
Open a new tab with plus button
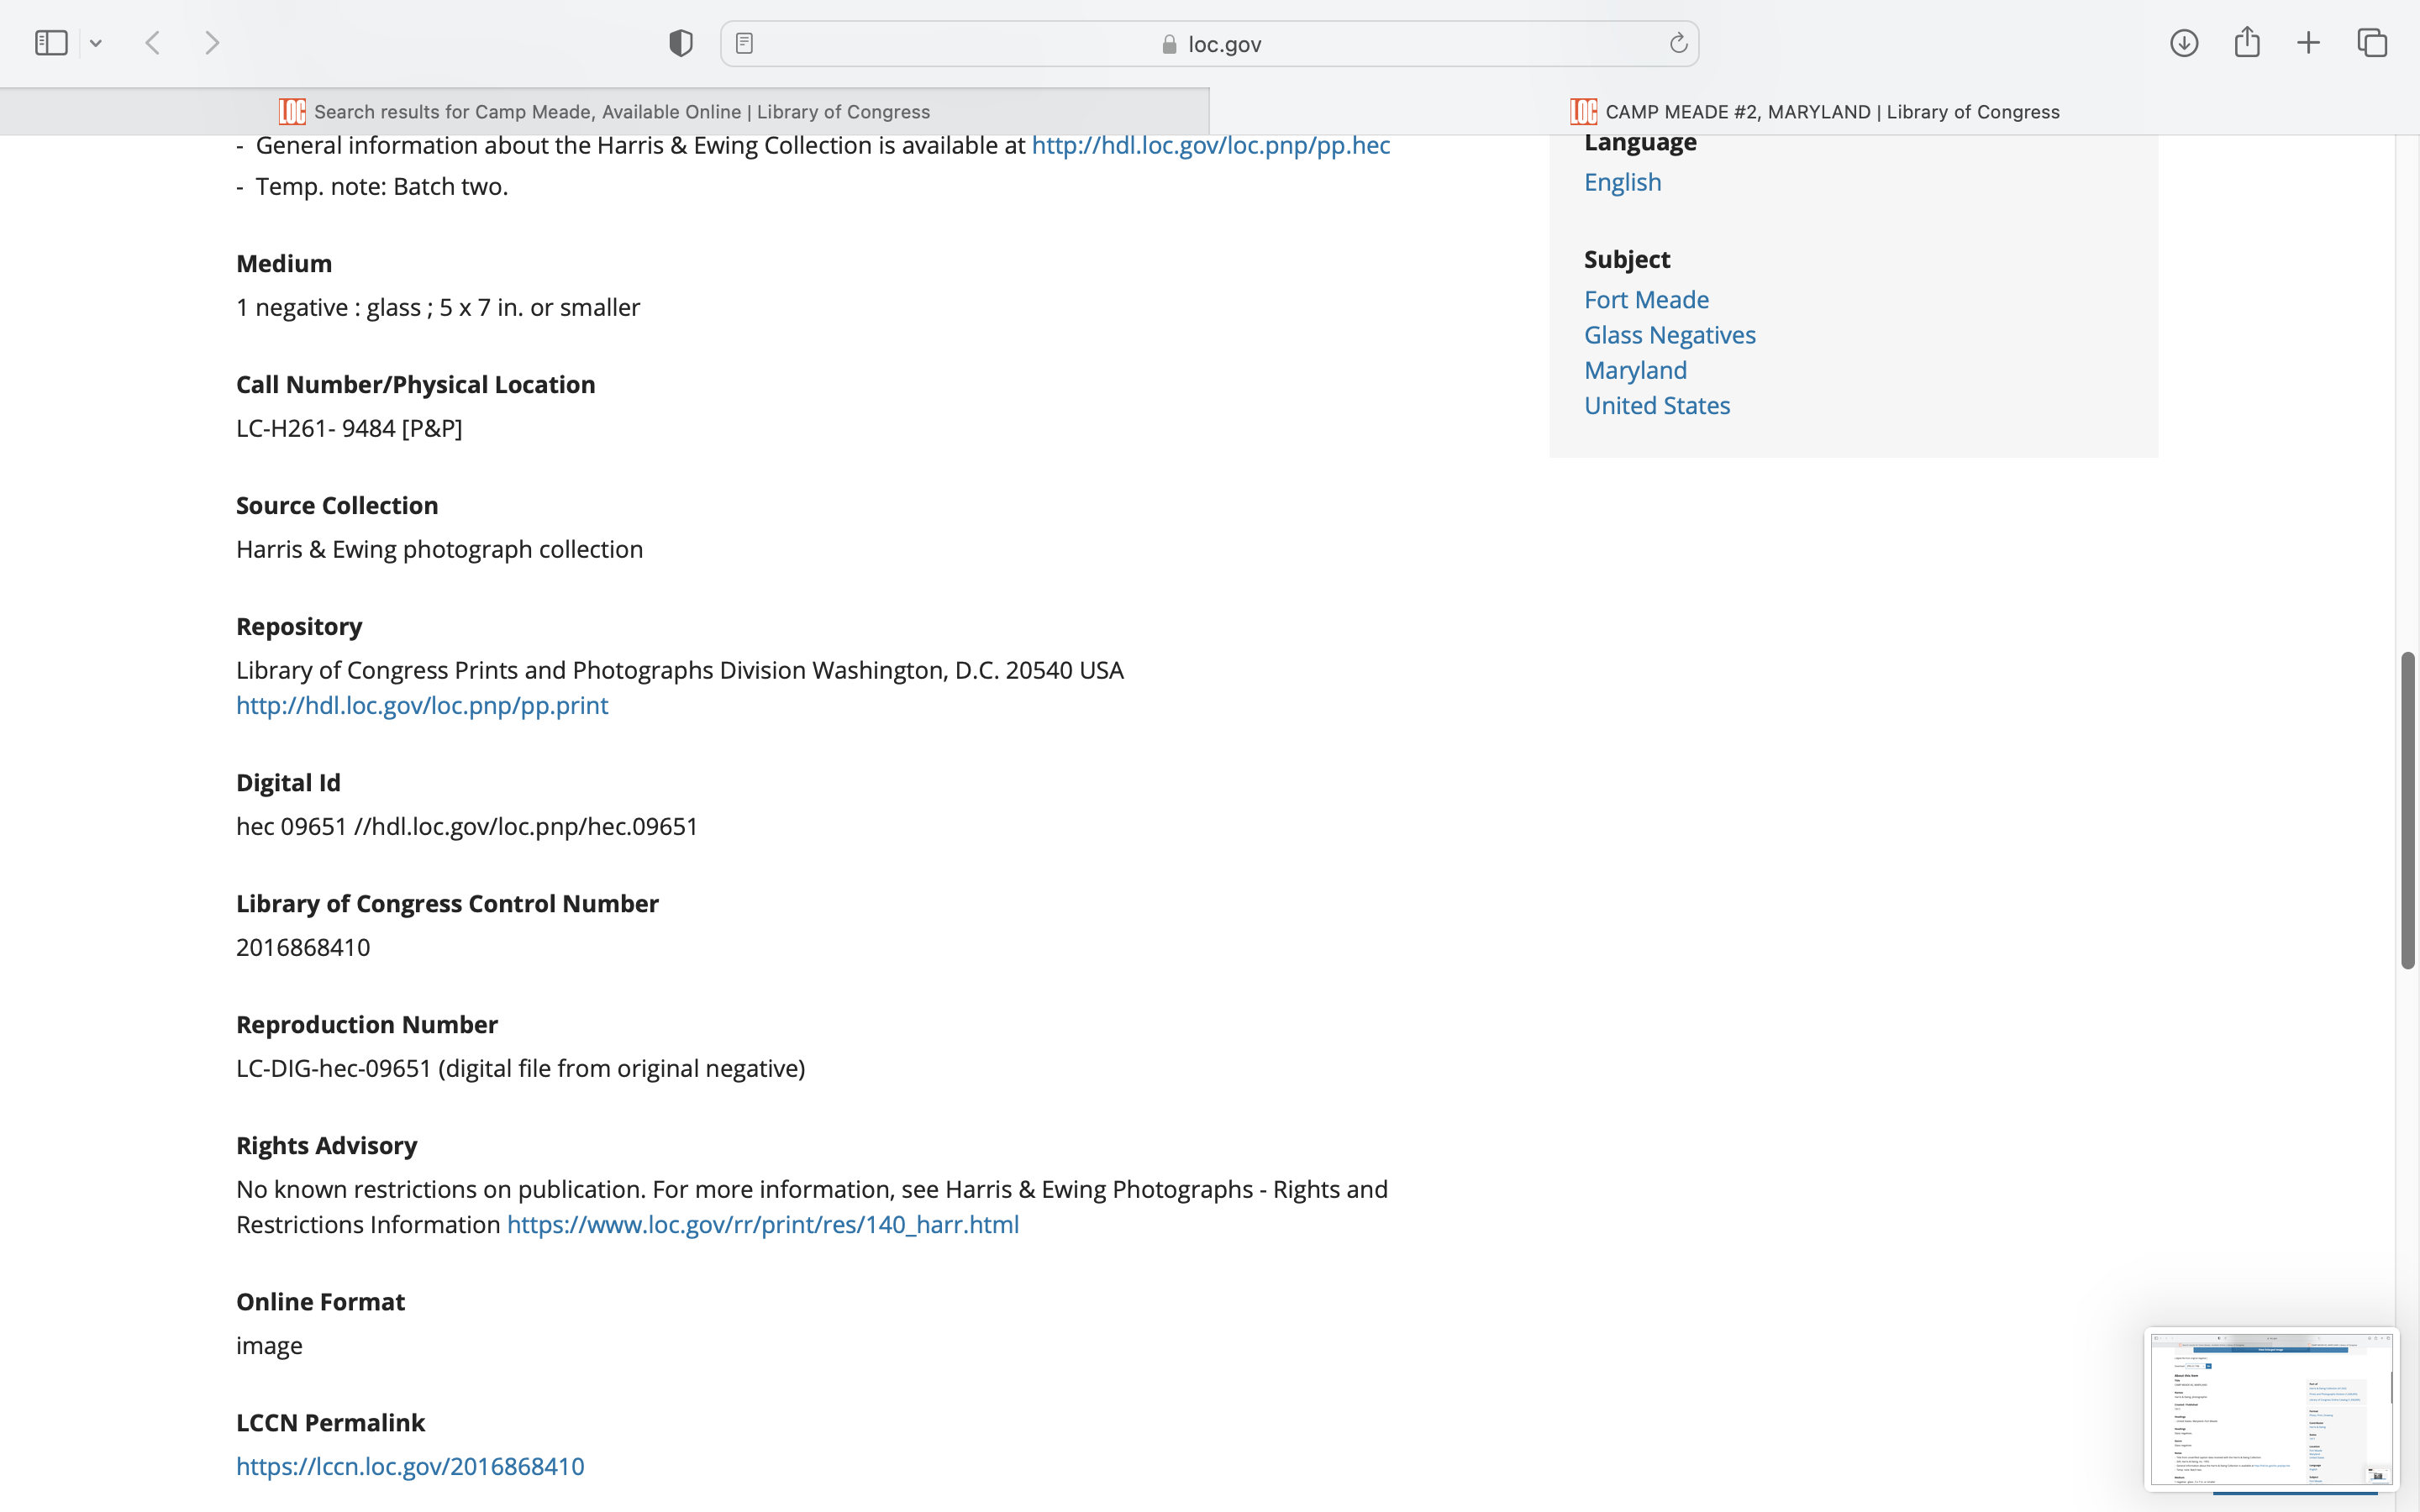(x=2308, y=43)
